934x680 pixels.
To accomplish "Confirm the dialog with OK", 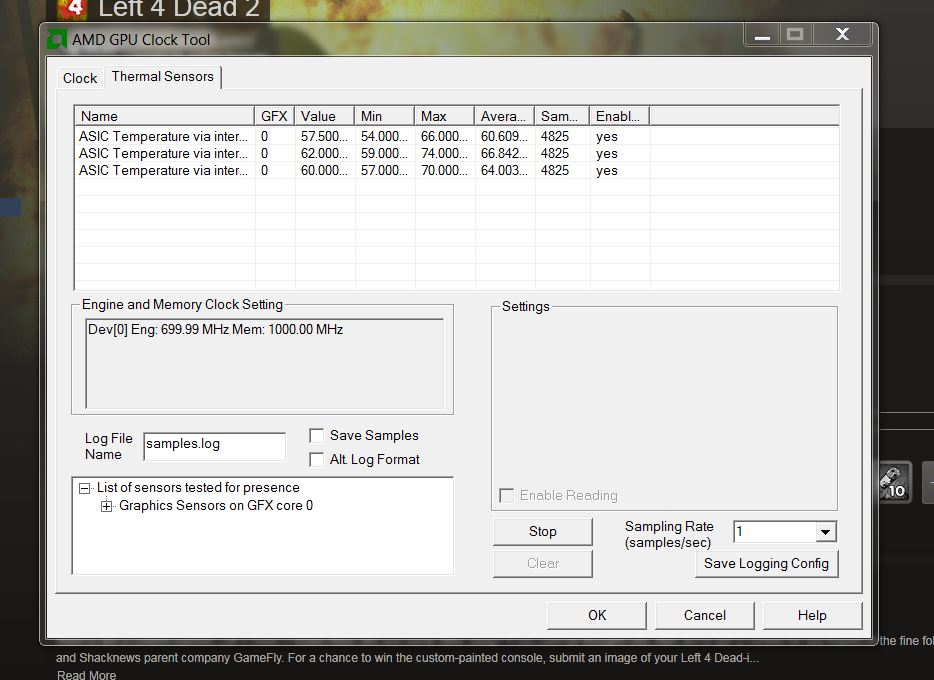I will [x=597, y=615].
